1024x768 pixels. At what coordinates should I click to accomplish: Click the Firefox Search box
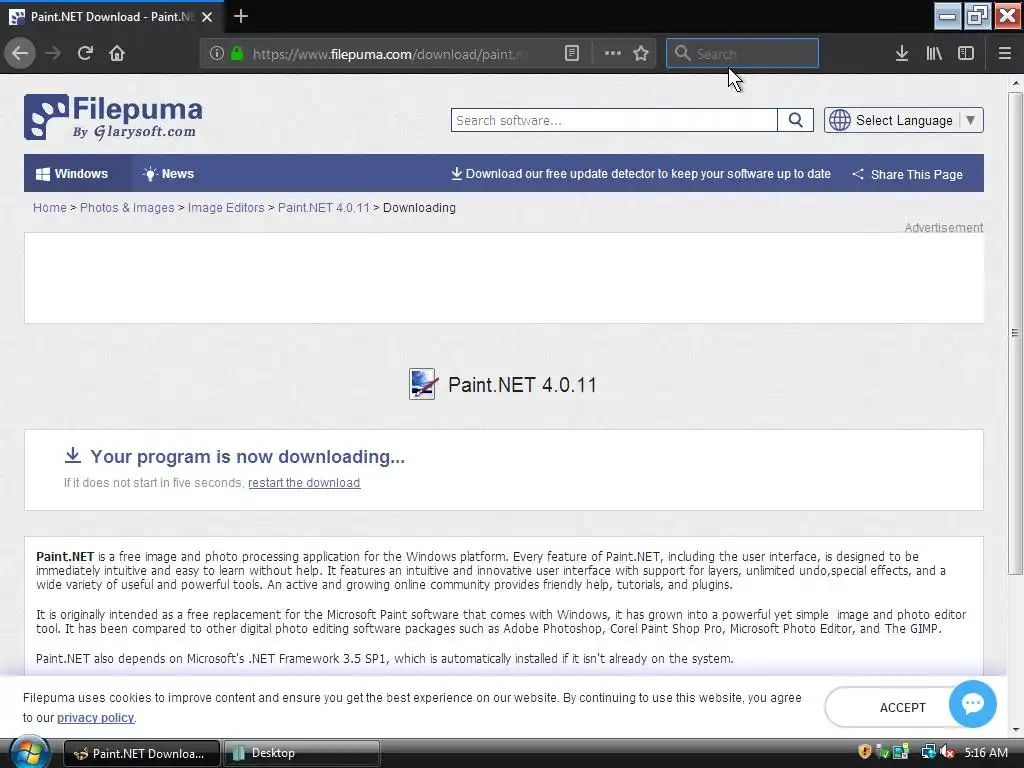(742, 54)
